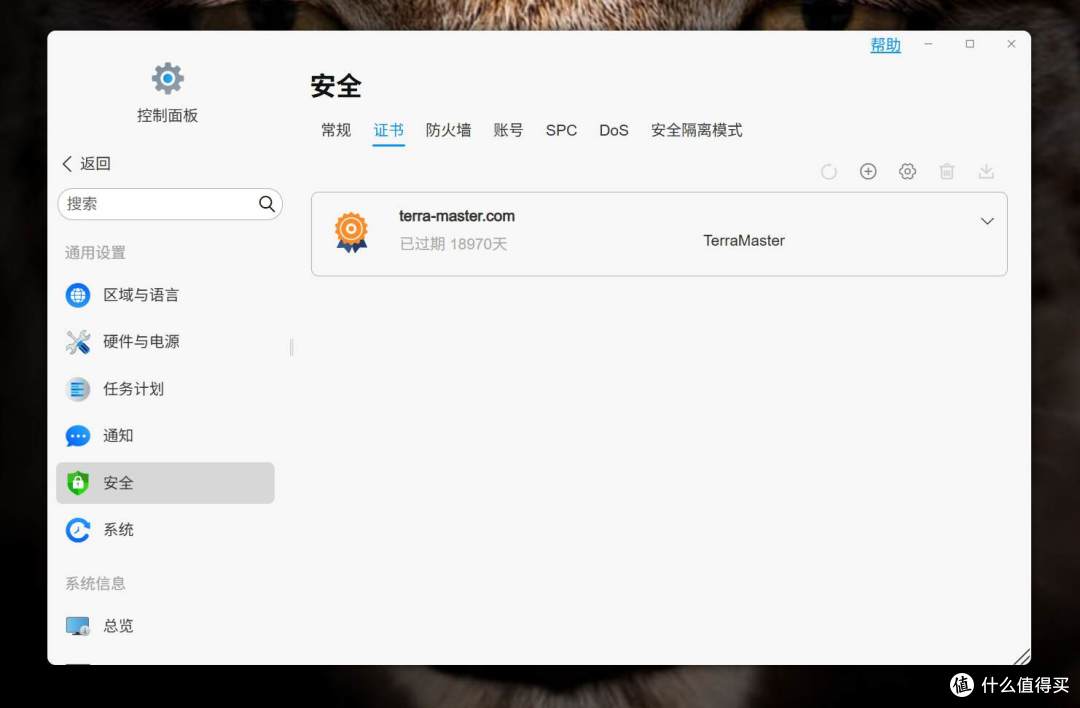Click the window resize grip corner

1022,657
